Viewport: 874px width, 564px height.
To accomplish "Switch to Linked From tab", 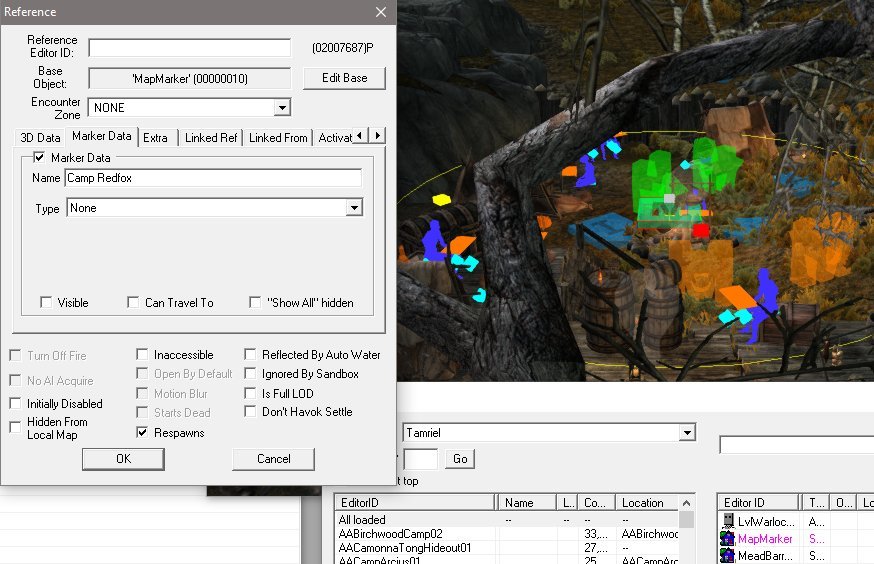I will (x=278, y=138).
